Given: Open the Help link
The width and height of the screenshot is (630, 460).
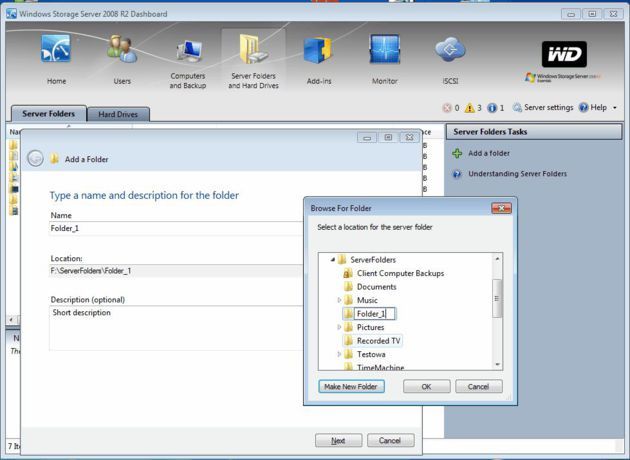Looking at the screenshot, I should click(x=598, y=107).
